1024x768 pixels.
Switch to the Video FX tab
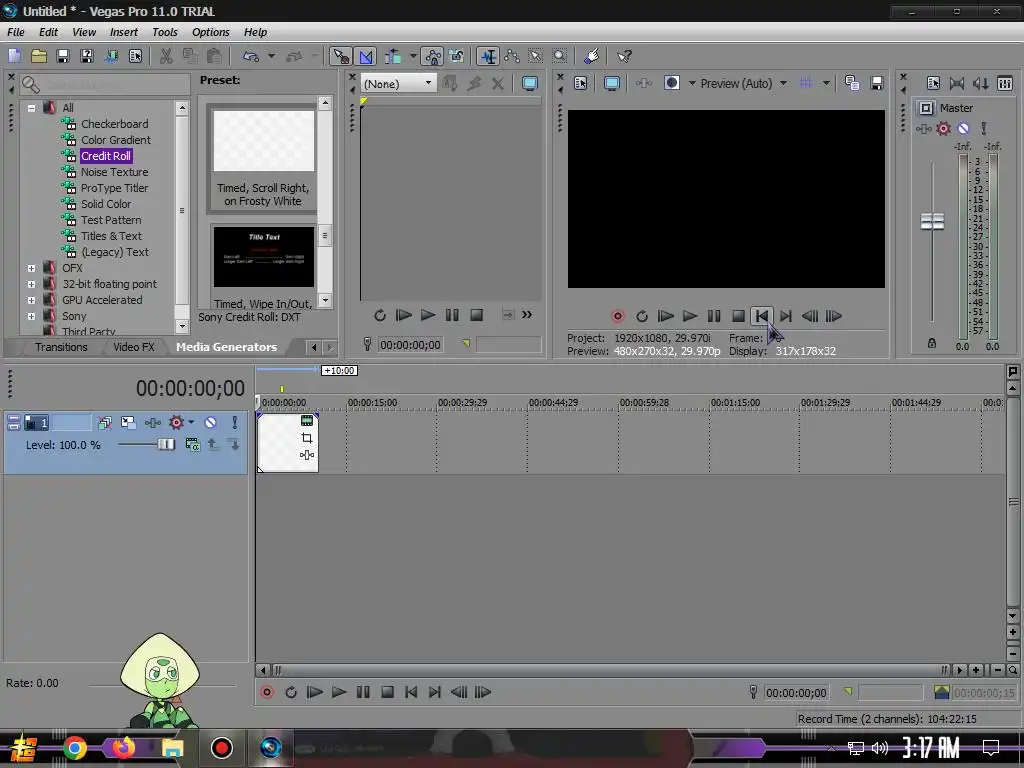pos(134,347)
